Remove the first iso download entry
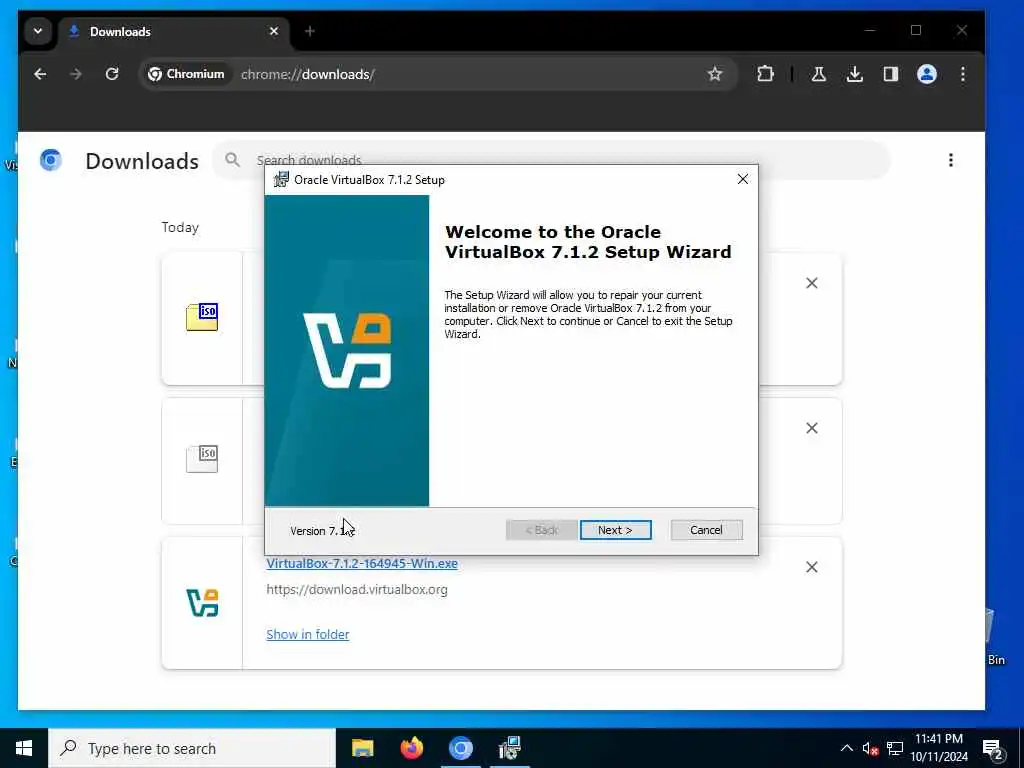The height and width of the screenshot is (768, 1024). (811, 283)
